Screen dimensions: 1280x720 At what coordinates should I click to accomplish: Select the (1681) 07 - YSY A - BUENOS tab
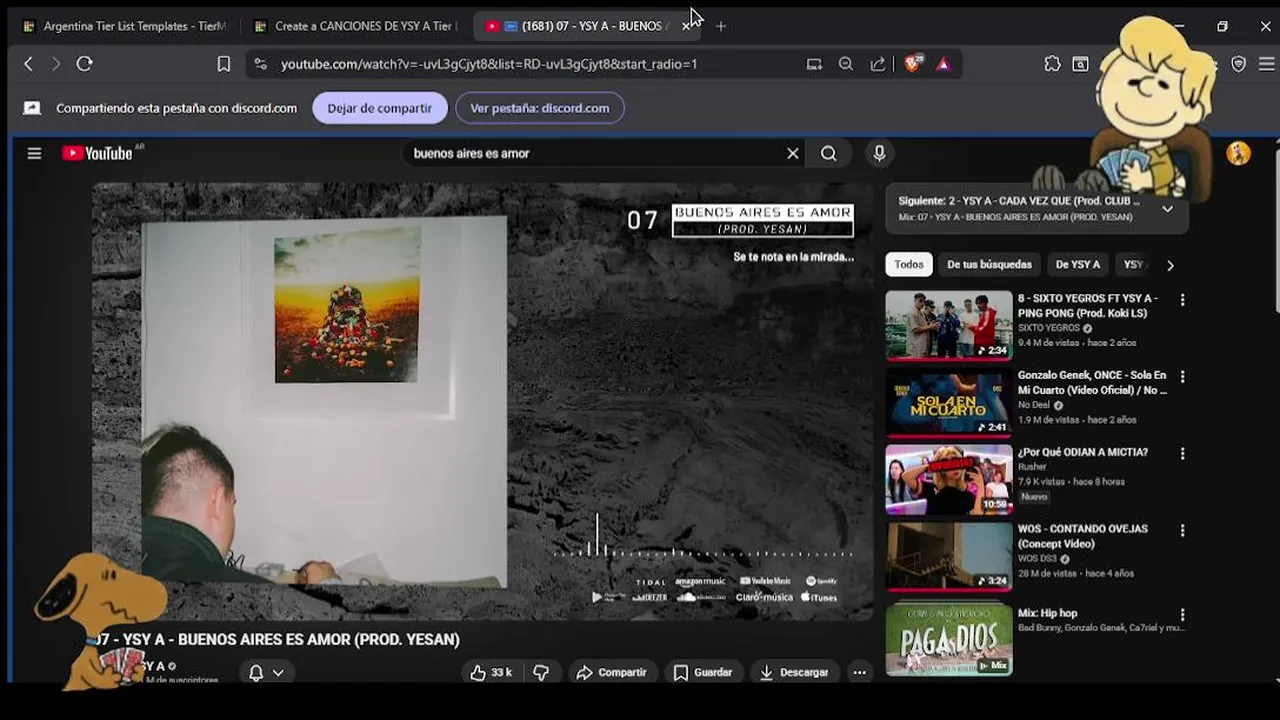pyautogui.click(x=585, y=26)
